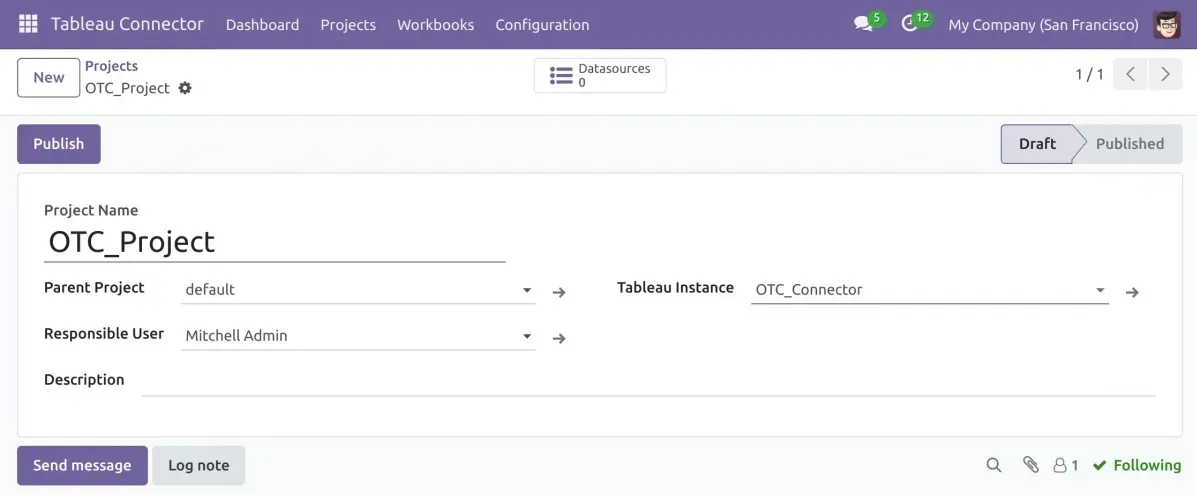Open the Workbooks menu
The image size is (1197, 495).
tap(436, 25)
